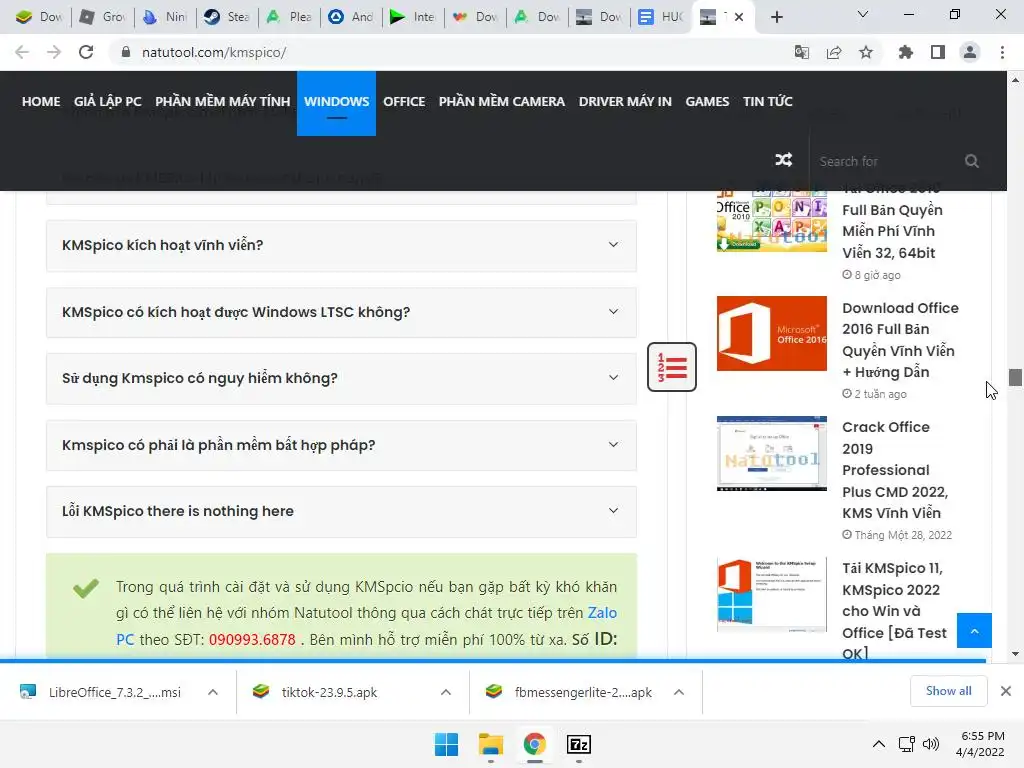Open 'Crack Office 2019 Professional Plus' article
The height and width of the screenshot is (768, 1024).
point(895,470)
